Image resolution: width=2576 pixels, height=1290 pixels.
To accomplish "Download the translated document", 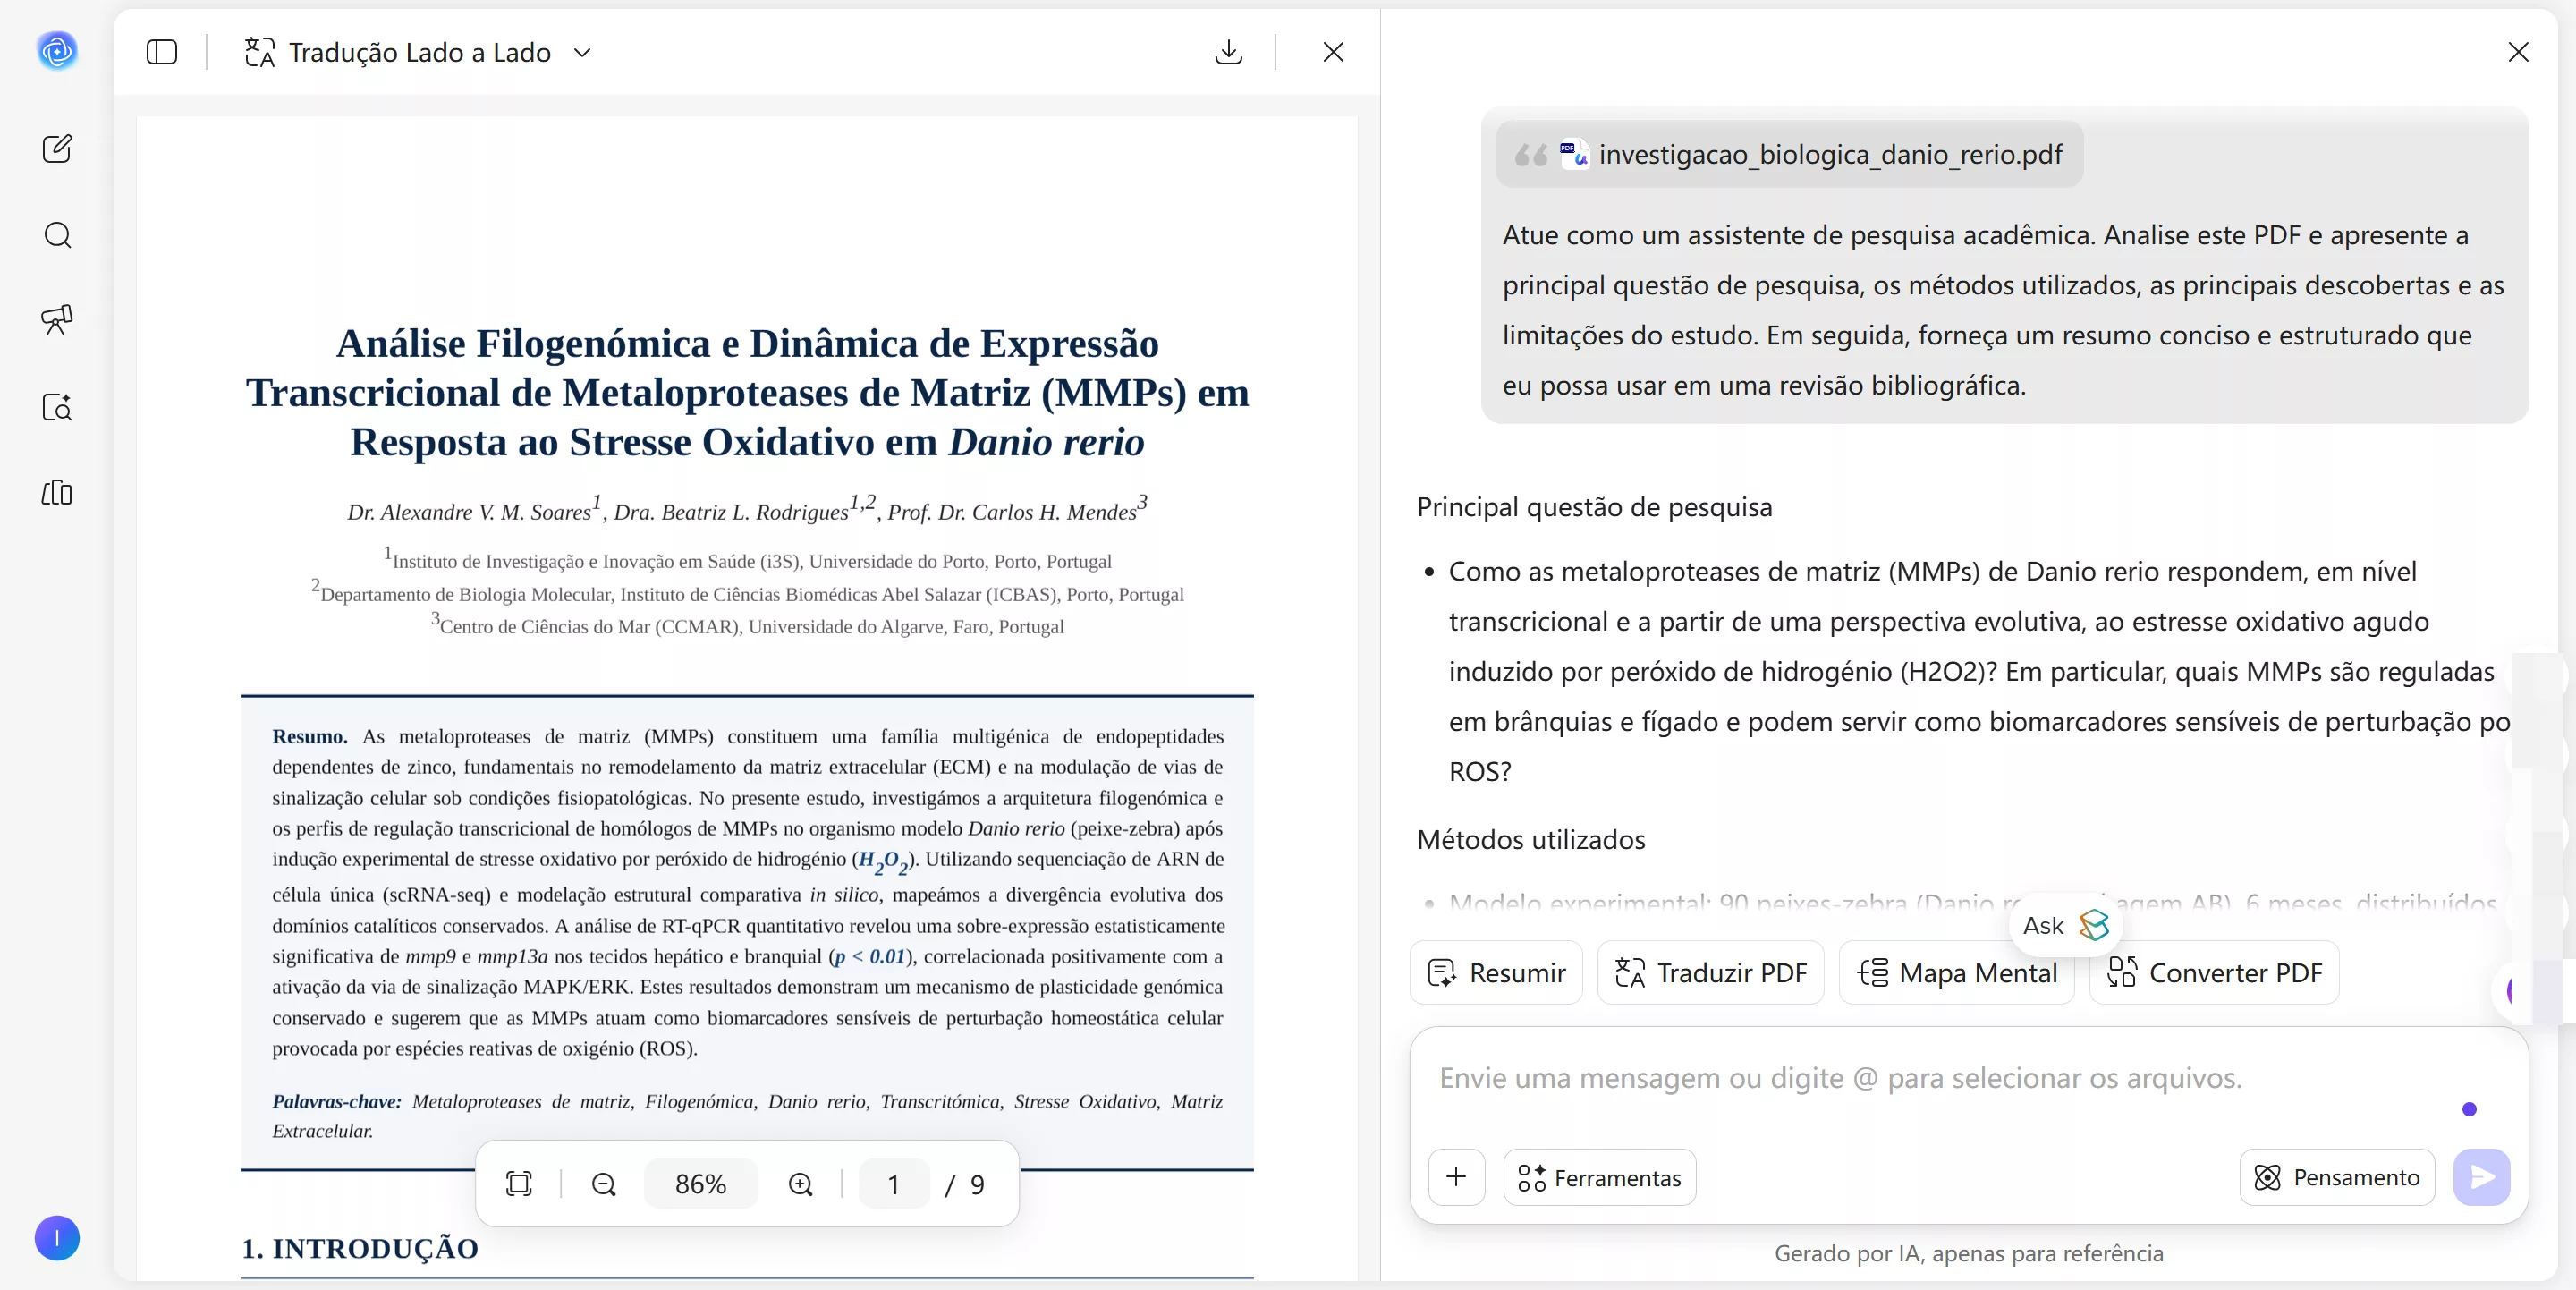I will (x=1228, y=52).
